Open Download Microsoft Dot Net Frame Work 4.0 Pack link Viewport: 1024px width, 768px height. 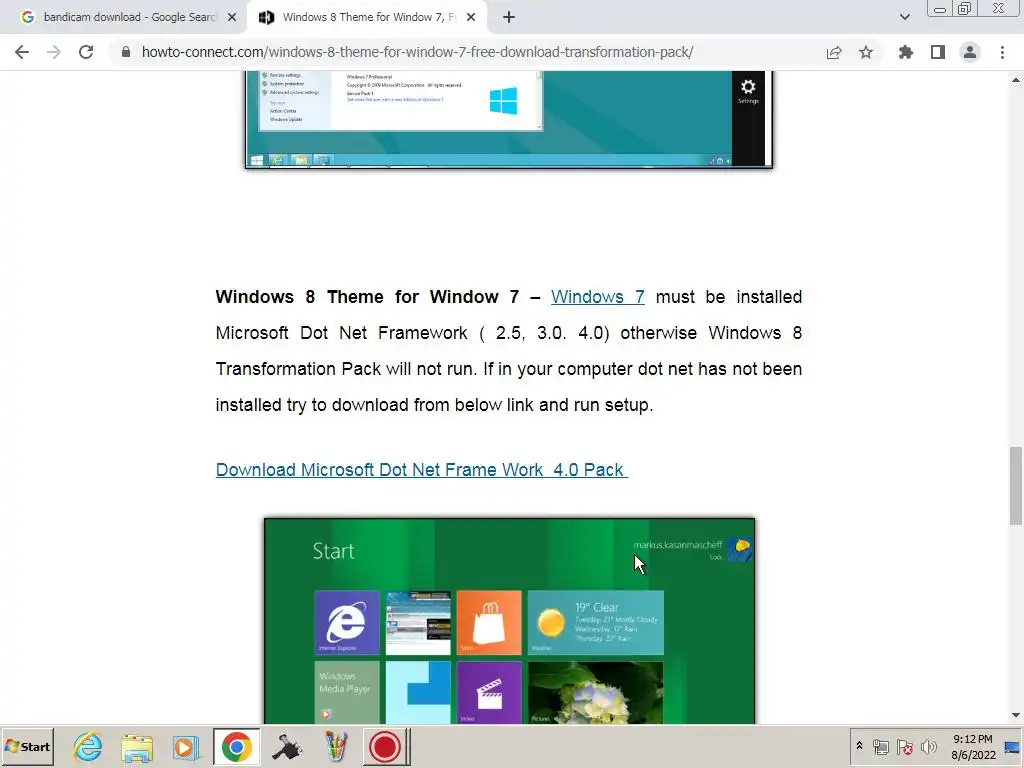pos(422,470)
